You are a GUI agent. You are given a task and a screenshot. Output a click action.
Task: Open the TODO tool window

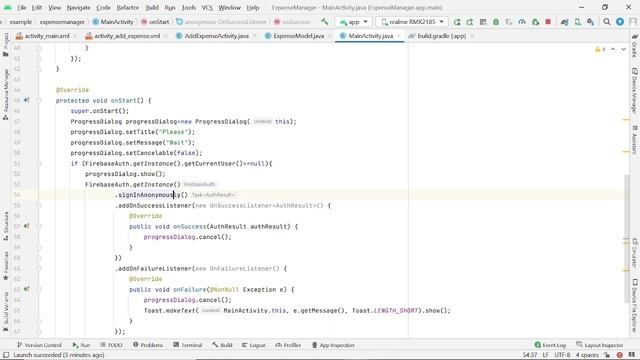[x=111, y=345]
